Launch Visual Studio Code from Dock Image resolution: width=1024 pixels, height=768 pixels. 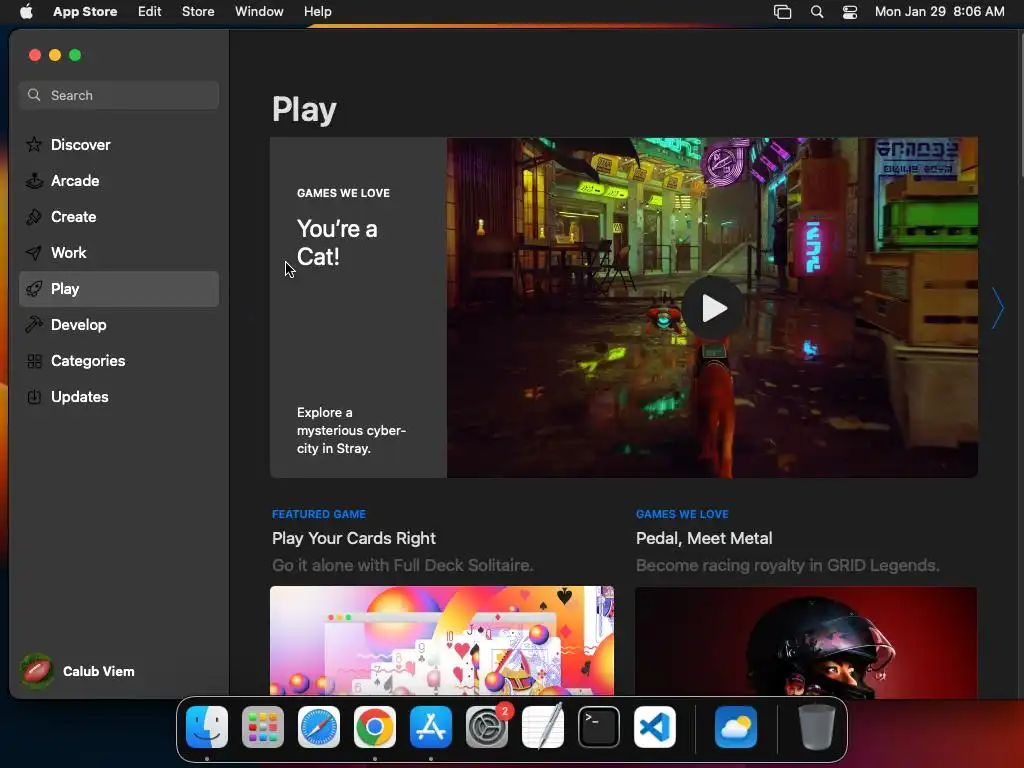655,727
